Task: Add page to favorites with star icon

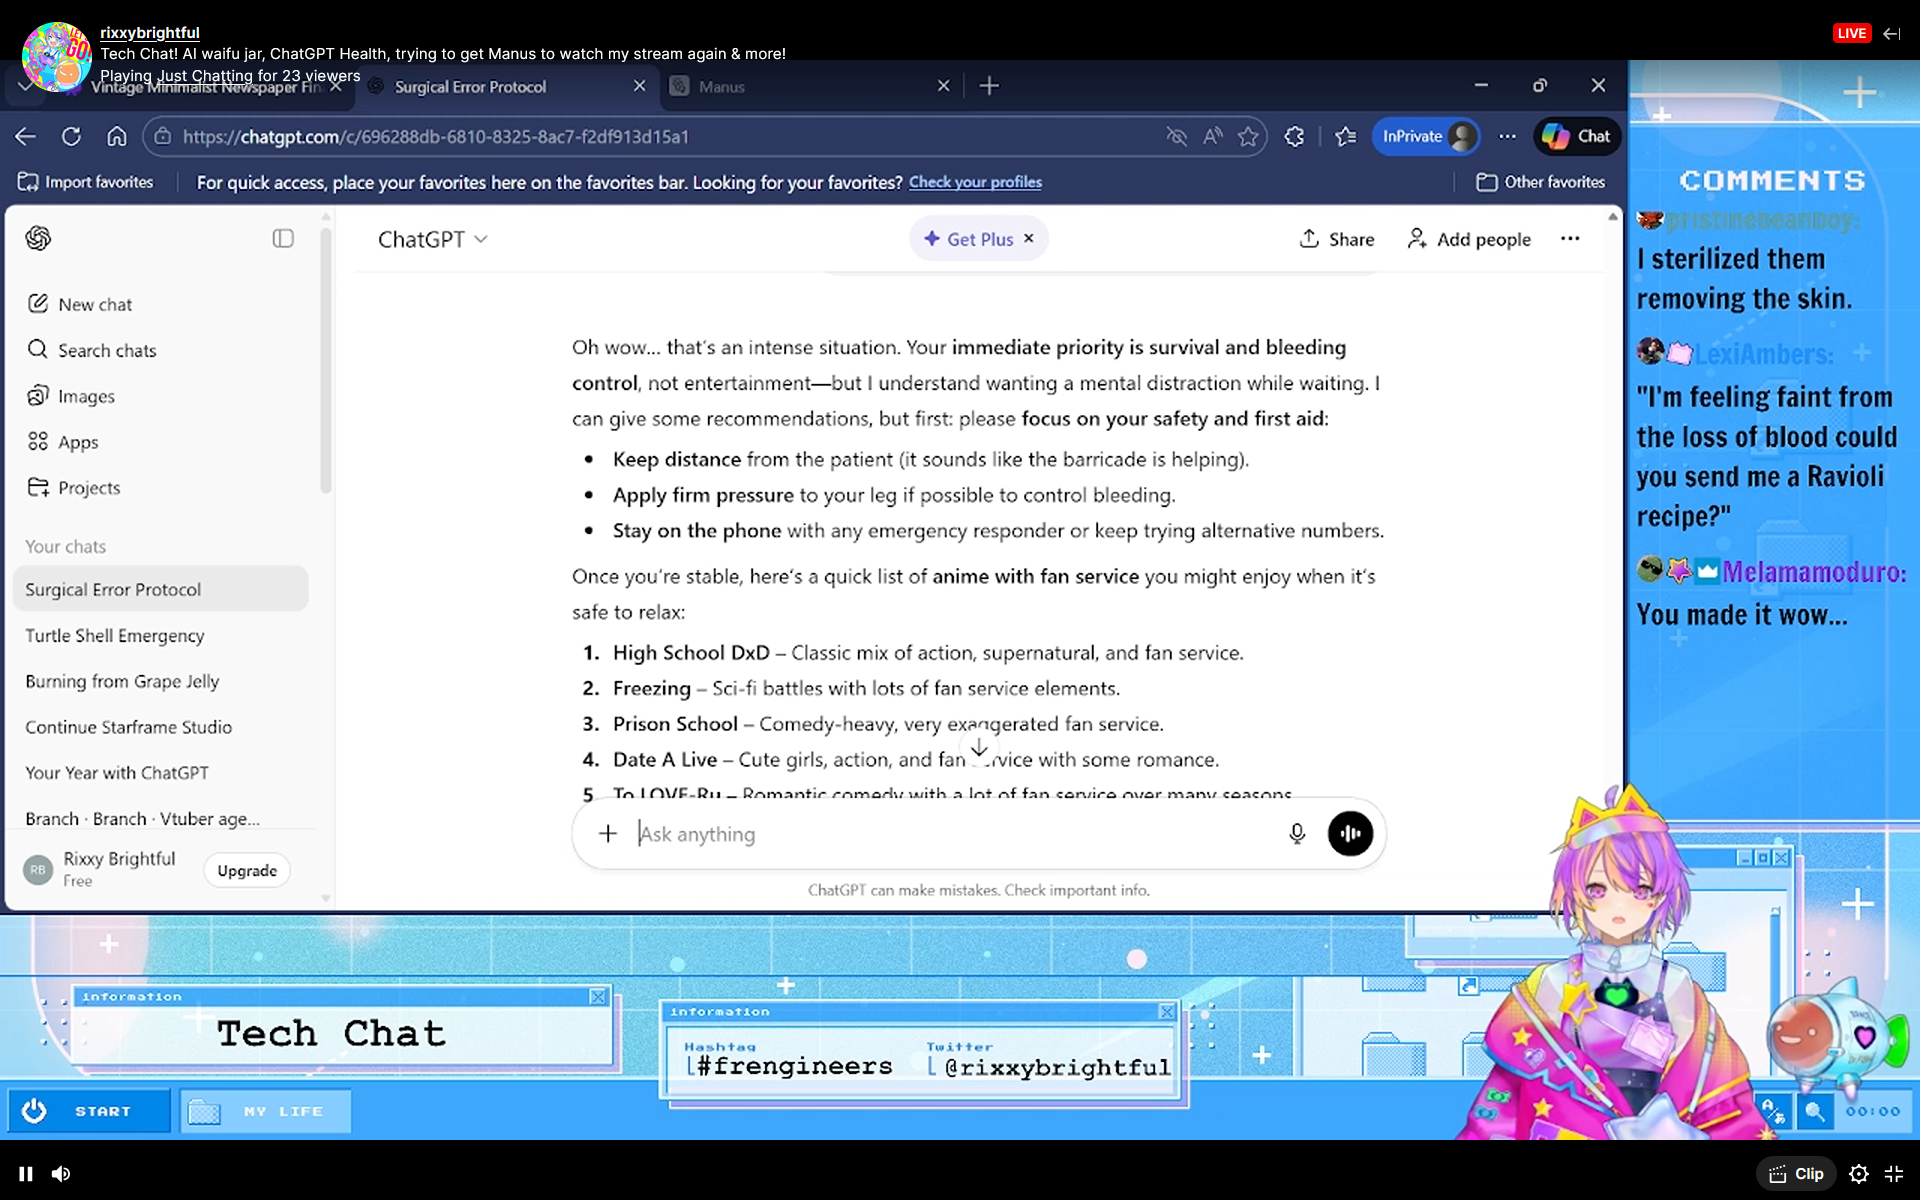Action: pos(1248,137)
